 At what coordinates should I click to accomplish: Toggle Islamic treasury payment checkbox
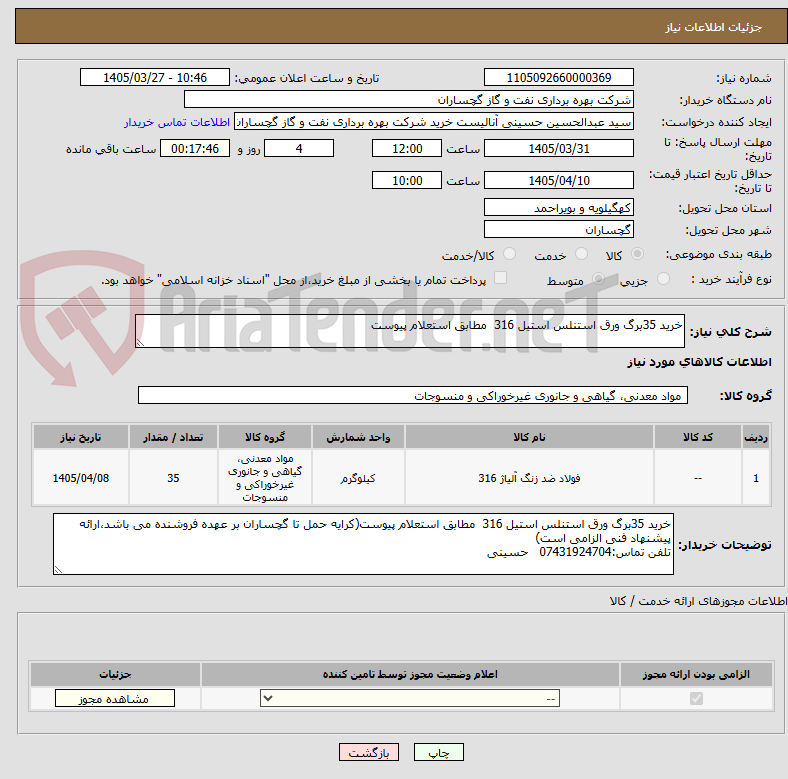pos(500,278)
